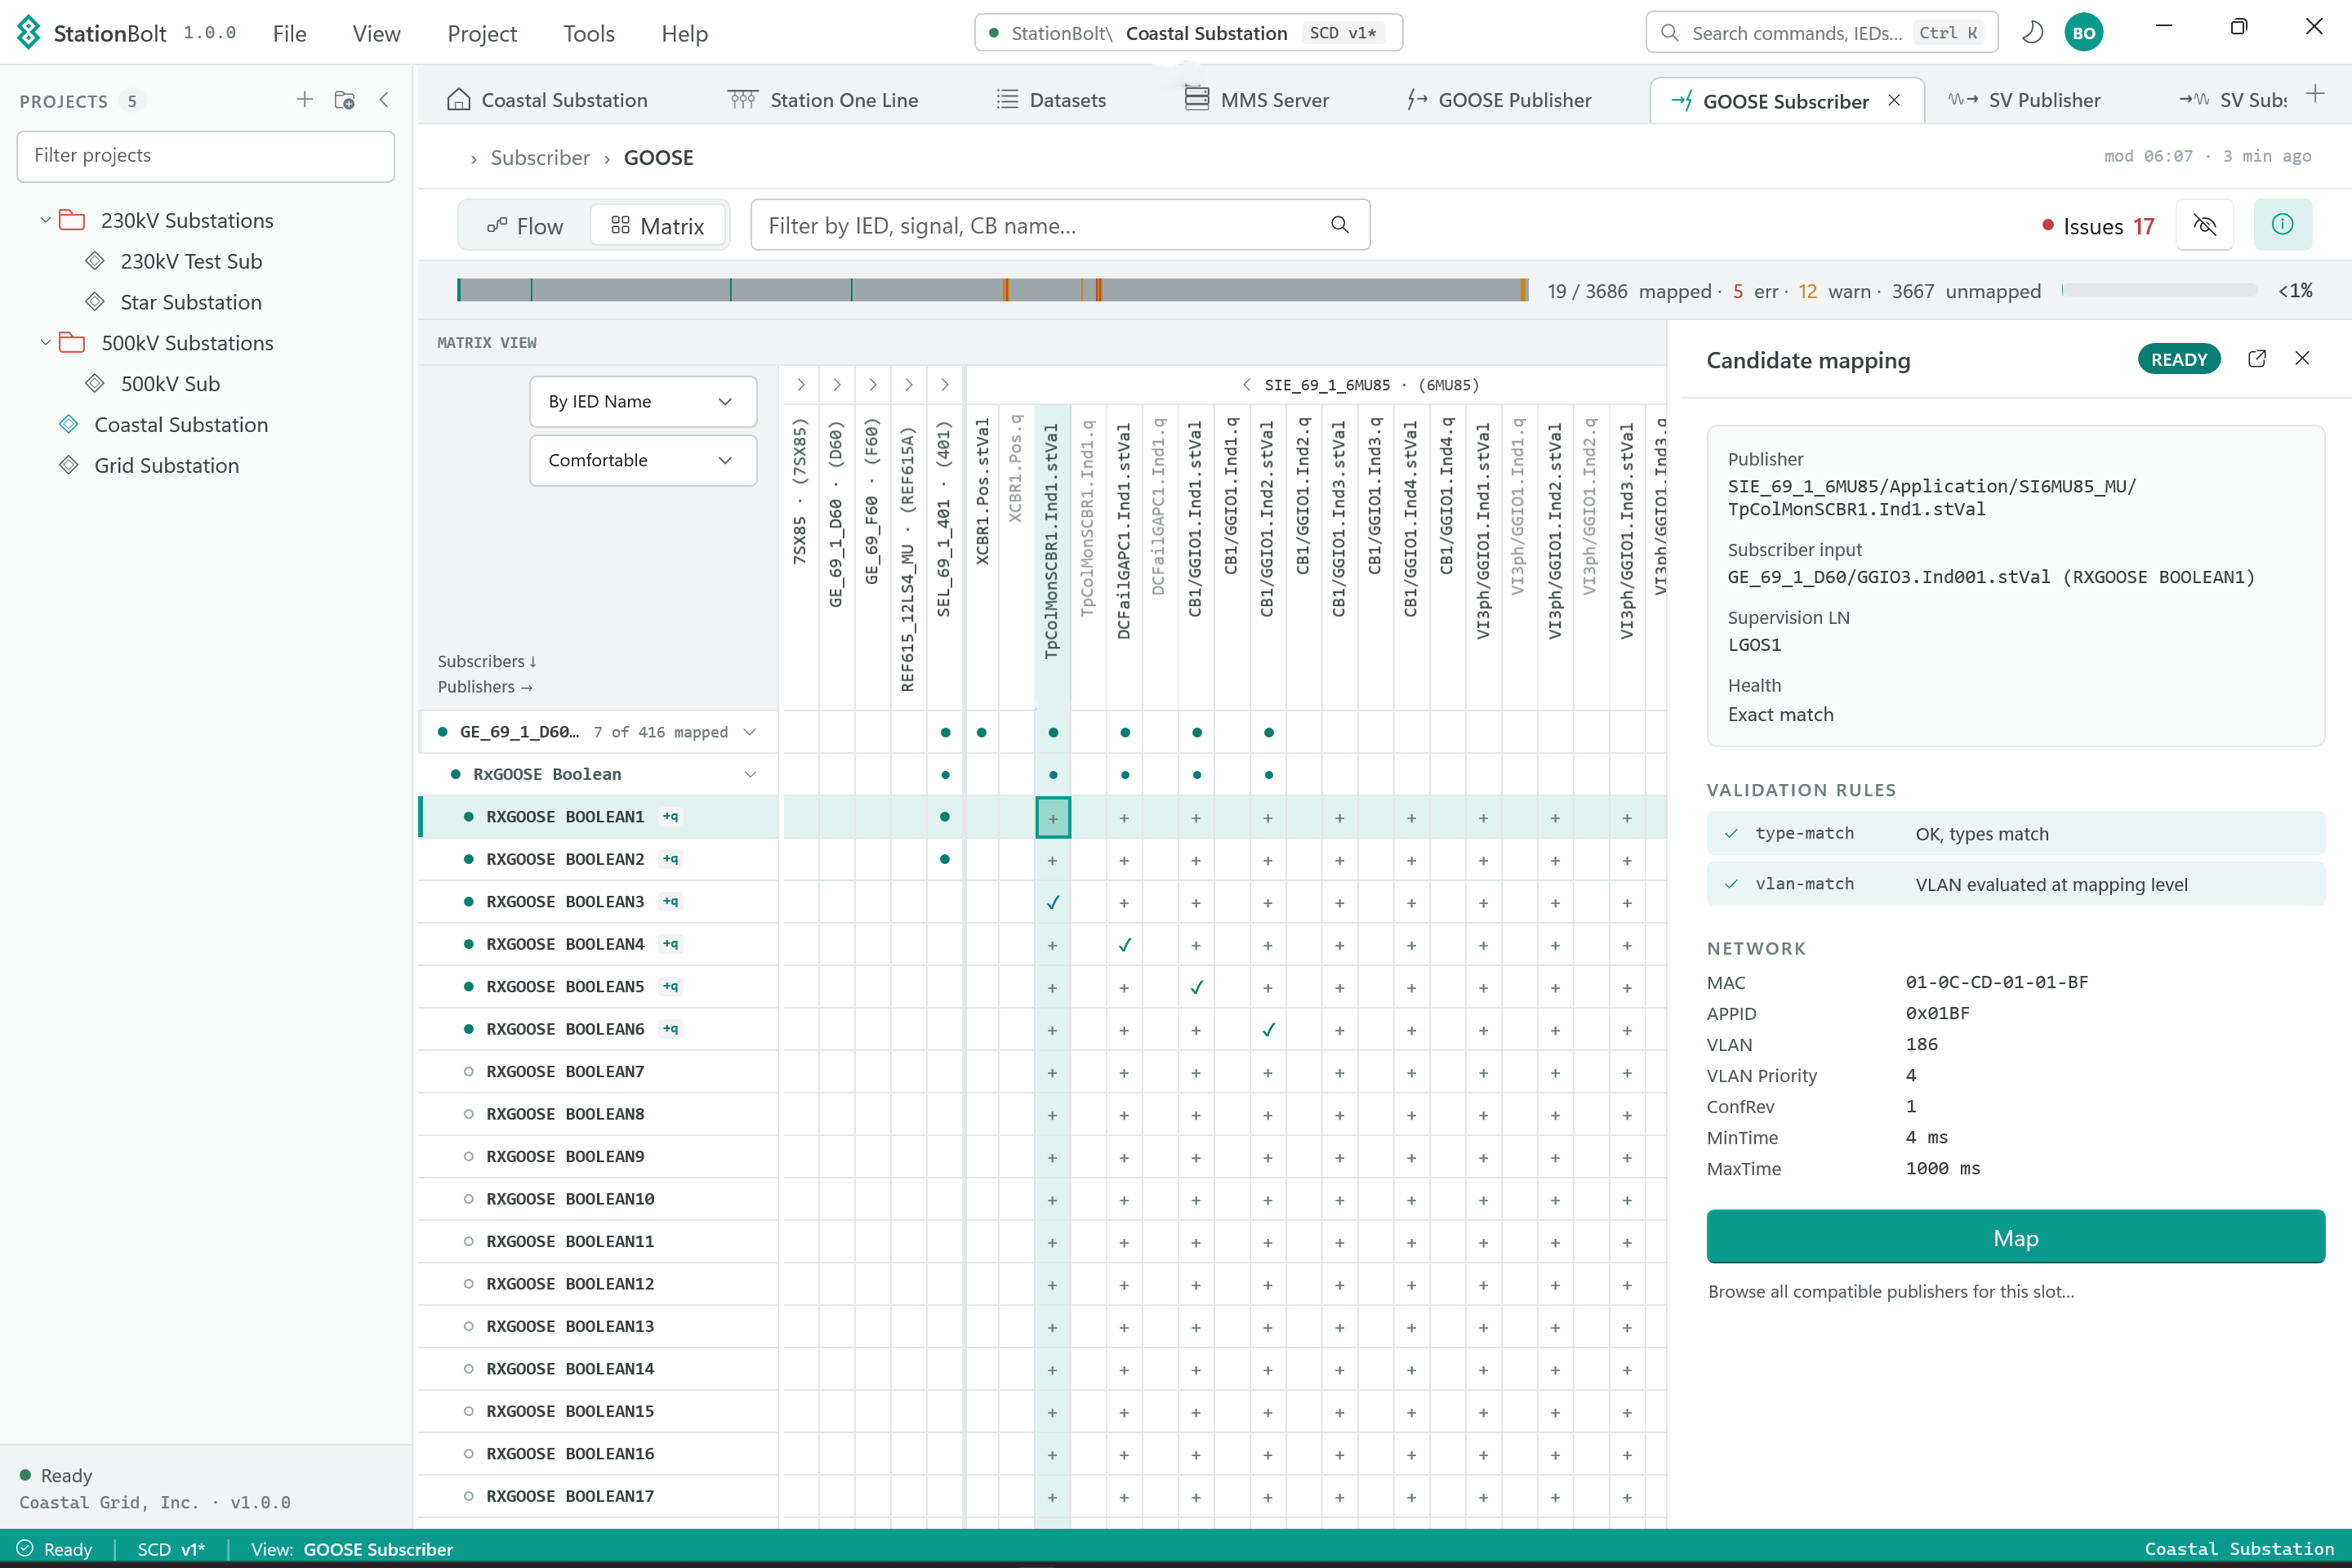This screenshot has height=1568, width=2352.
Task: Collapse the SIE_69_1_6MU85 publisher group
Action: click(x=1246, y=385)
